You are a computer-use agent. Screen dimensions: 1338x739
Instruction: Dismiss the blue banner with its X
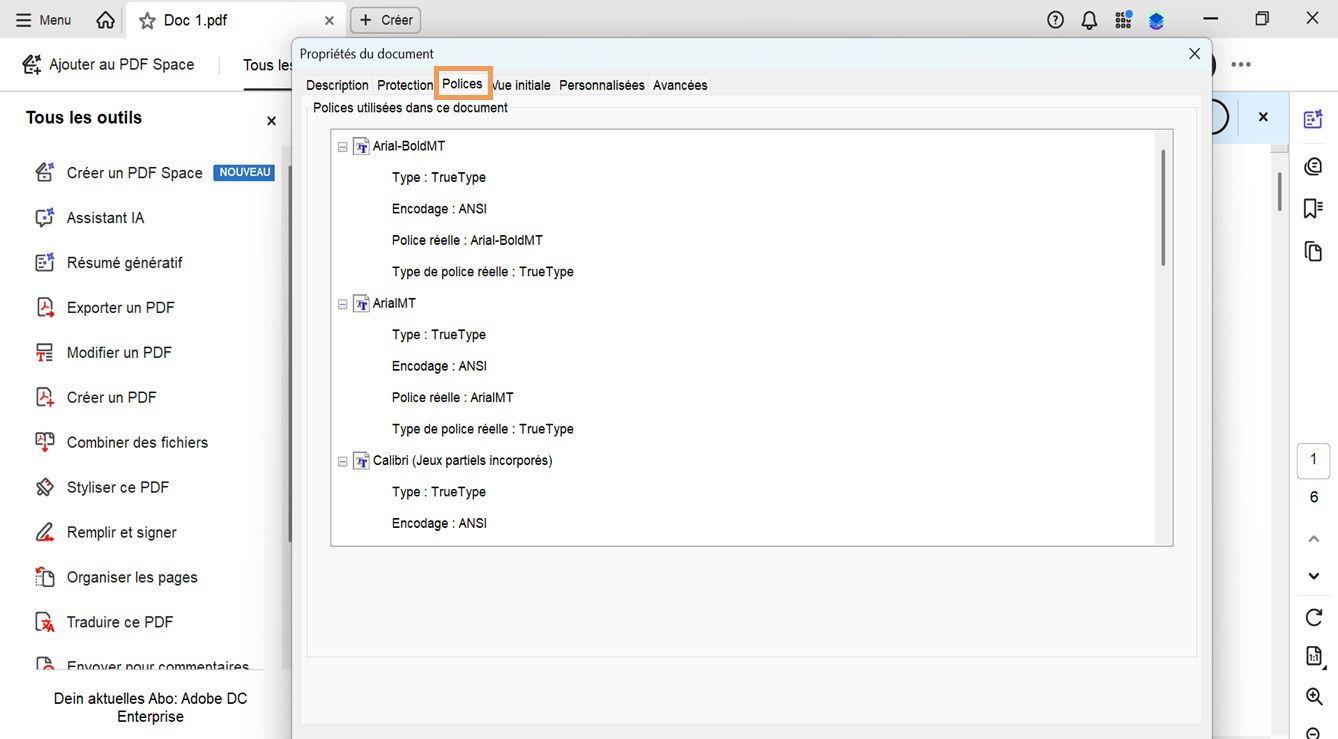coord(1263,117)
